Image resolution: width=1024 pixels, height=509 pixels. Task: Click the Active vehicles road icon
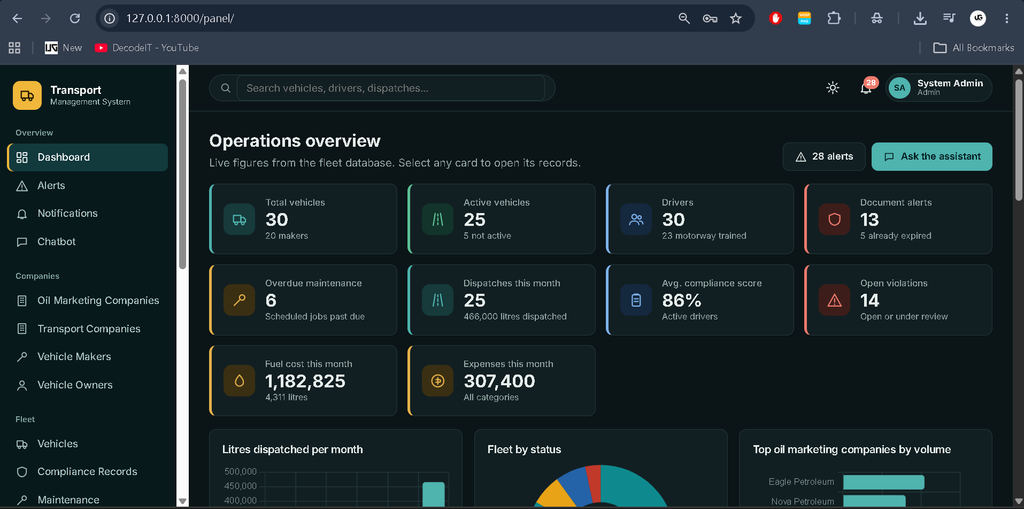(x=438, y=220)
